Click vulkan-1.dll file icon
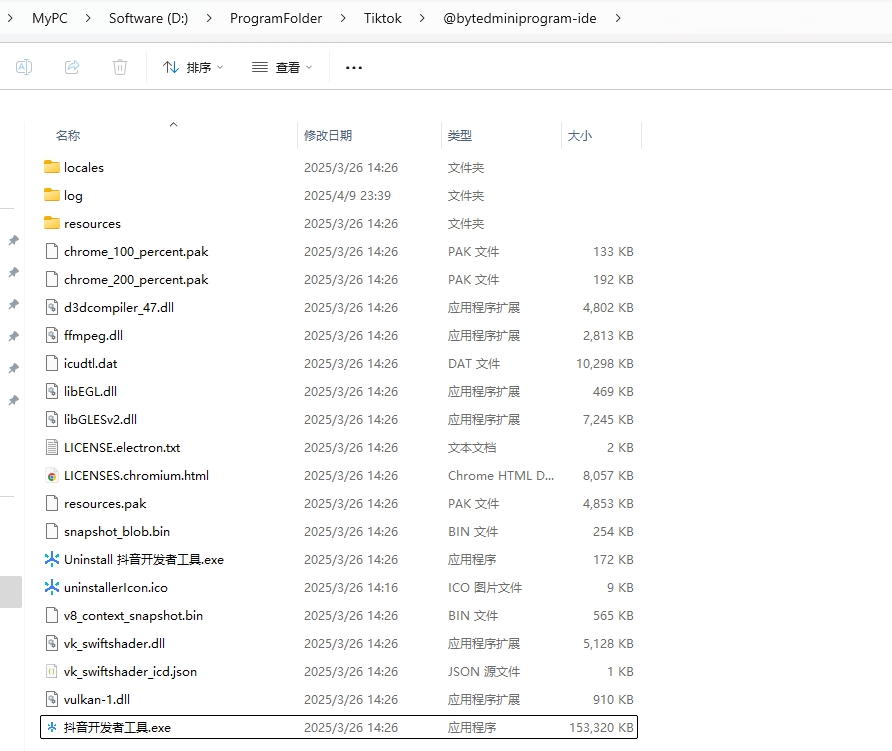 52,699
